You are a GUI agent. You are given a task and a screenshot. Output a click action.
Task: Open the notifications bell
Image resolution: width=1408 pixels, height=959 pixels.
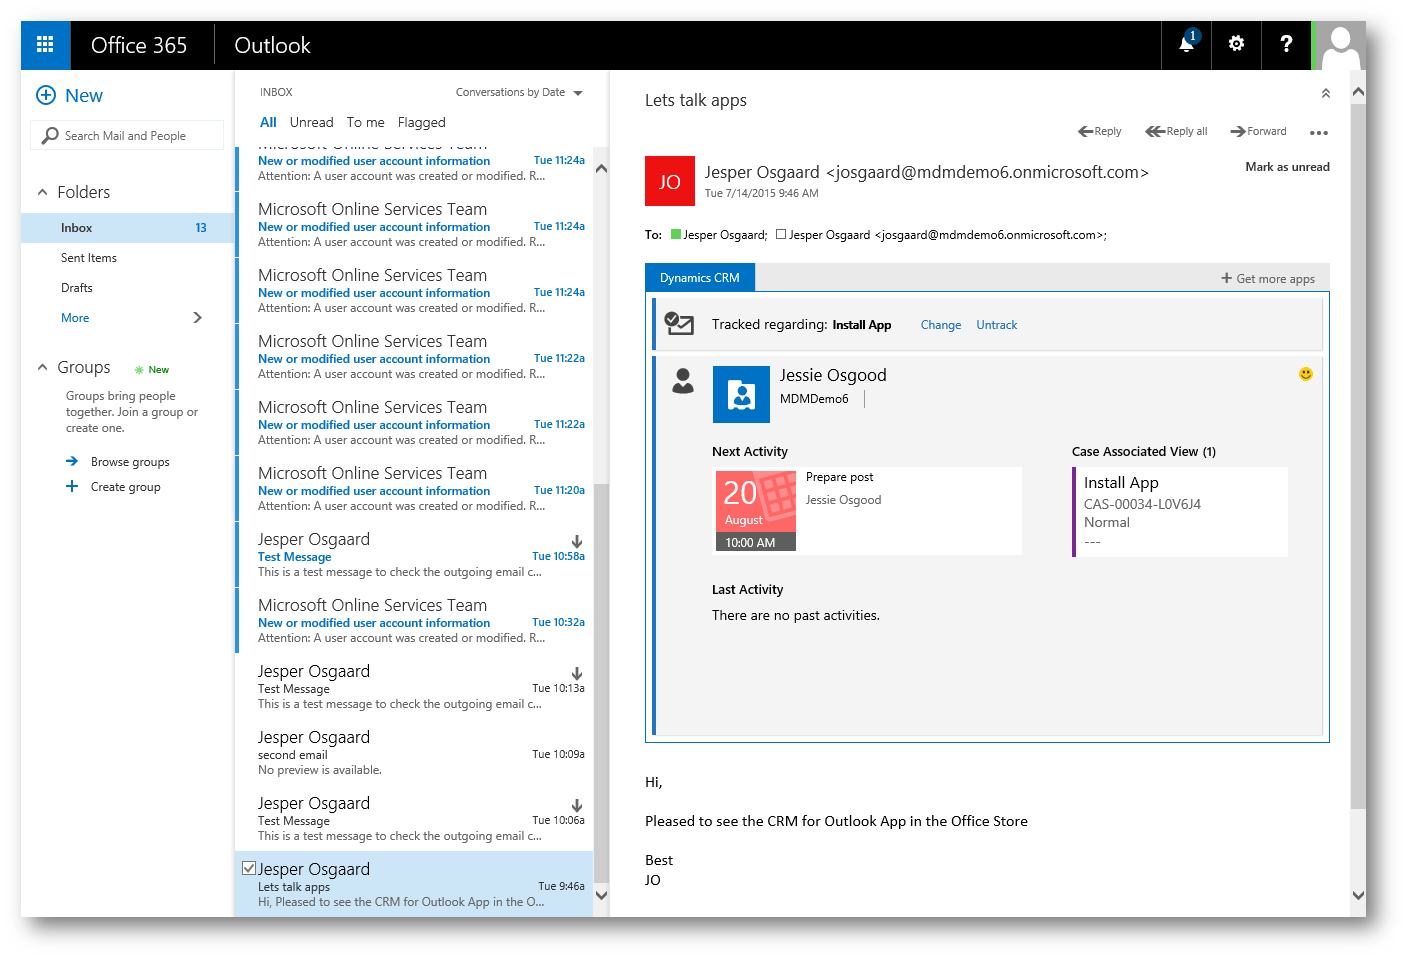pos(1186,44)
